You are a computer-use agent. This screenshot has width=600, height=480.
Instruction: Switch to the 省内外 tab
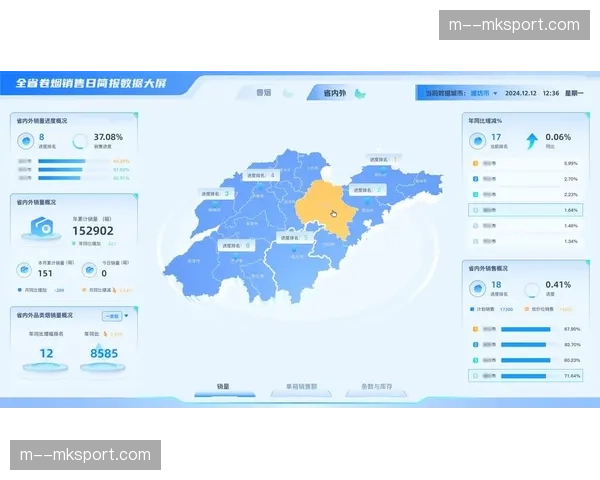click(335, 93)
